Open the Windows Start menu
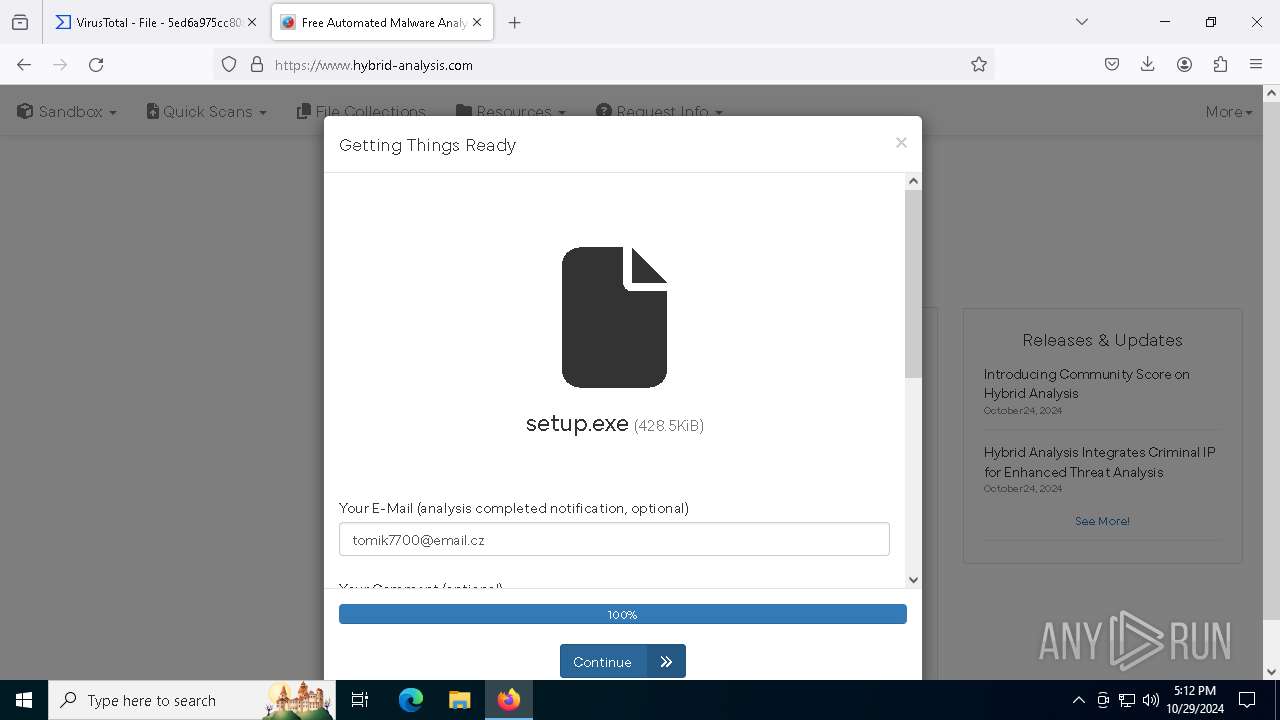The width and height of the screenshot is (1280, 720). pyautogui.click(x=24, y=700)
